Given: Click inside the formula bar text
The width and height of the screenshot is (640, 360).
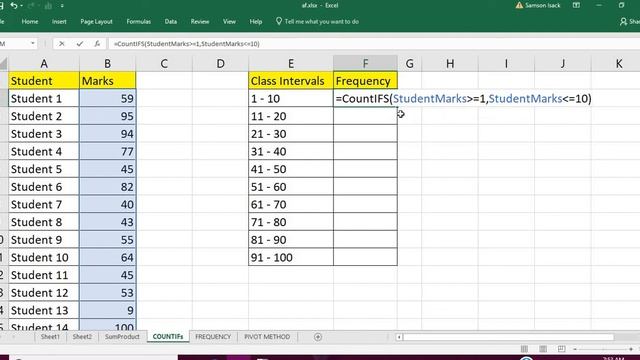Looking at the screenshot, I should click(x=187, y=44).
